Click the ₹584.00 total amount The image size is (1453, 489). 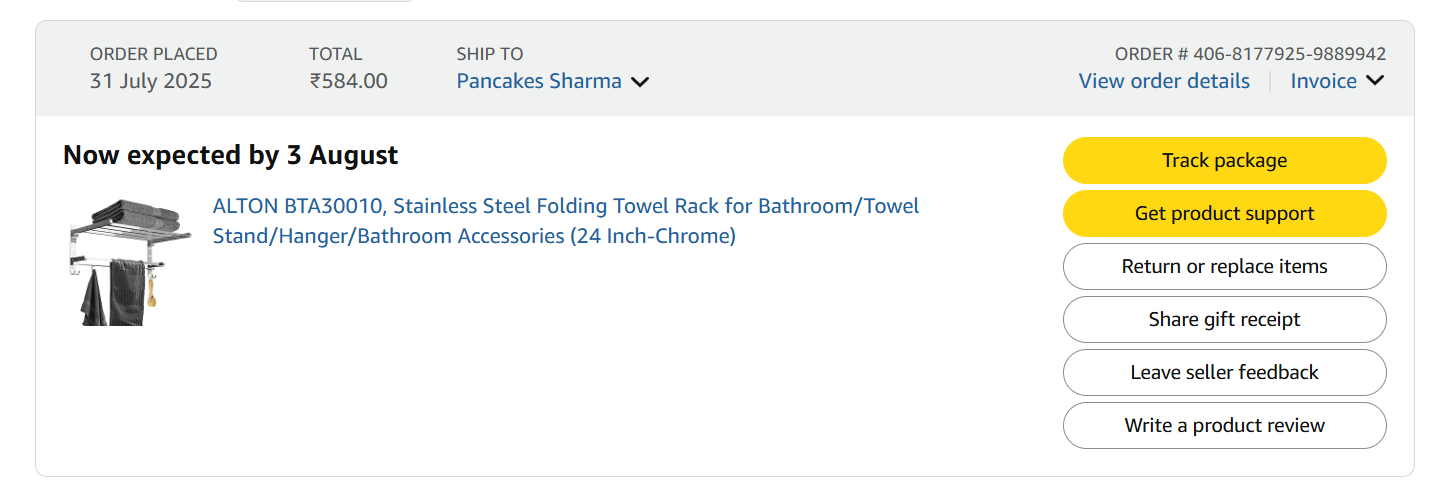tap(348, 81)
